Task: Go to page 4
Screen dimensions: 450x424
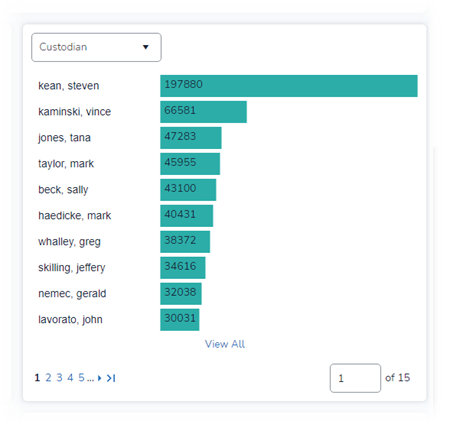Action: 70,378
